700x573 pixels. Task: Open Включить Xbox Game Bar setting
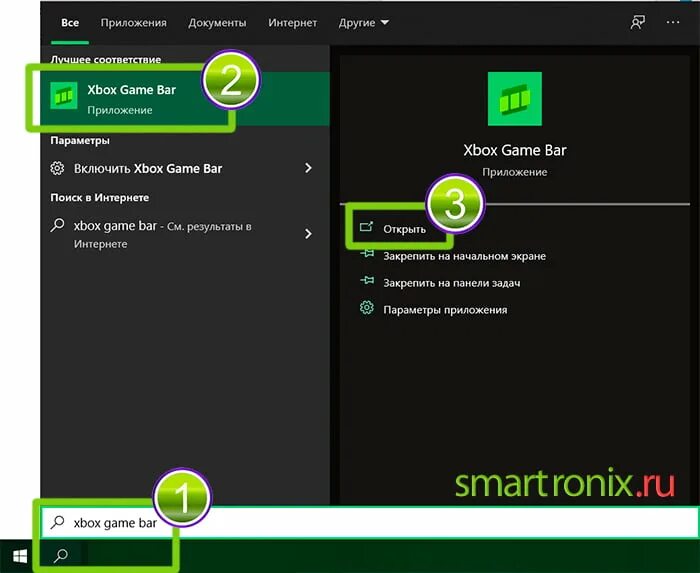click(x=185, y=169)
